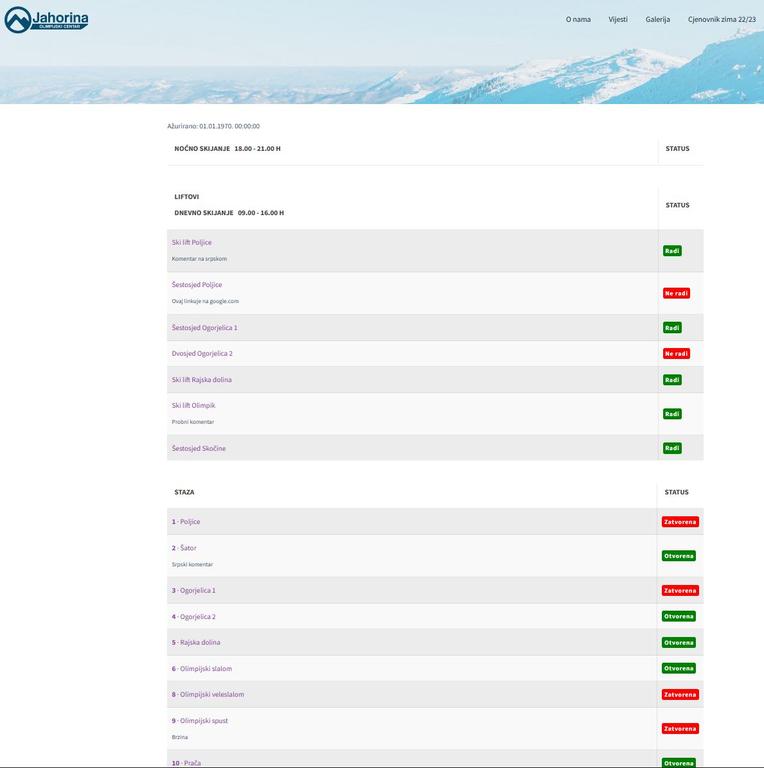Open Šestosjed Ogorjelica 1 link

(204, 328)
